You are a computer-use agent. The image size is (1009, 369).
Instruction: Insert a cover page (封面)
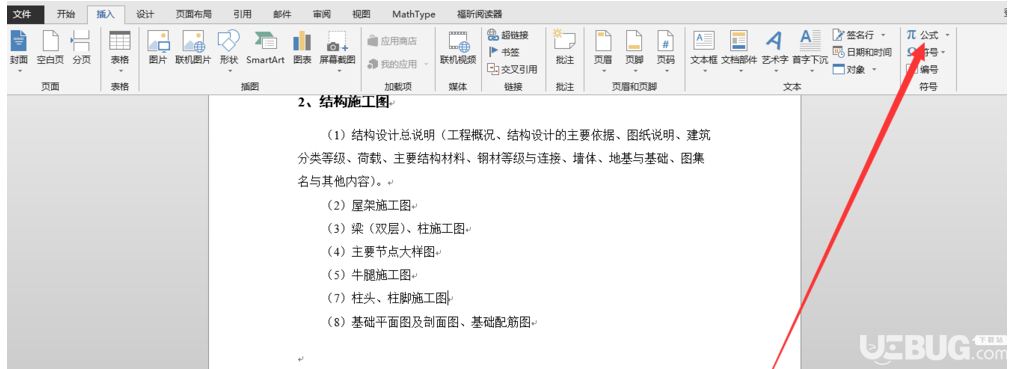(19, 50)
